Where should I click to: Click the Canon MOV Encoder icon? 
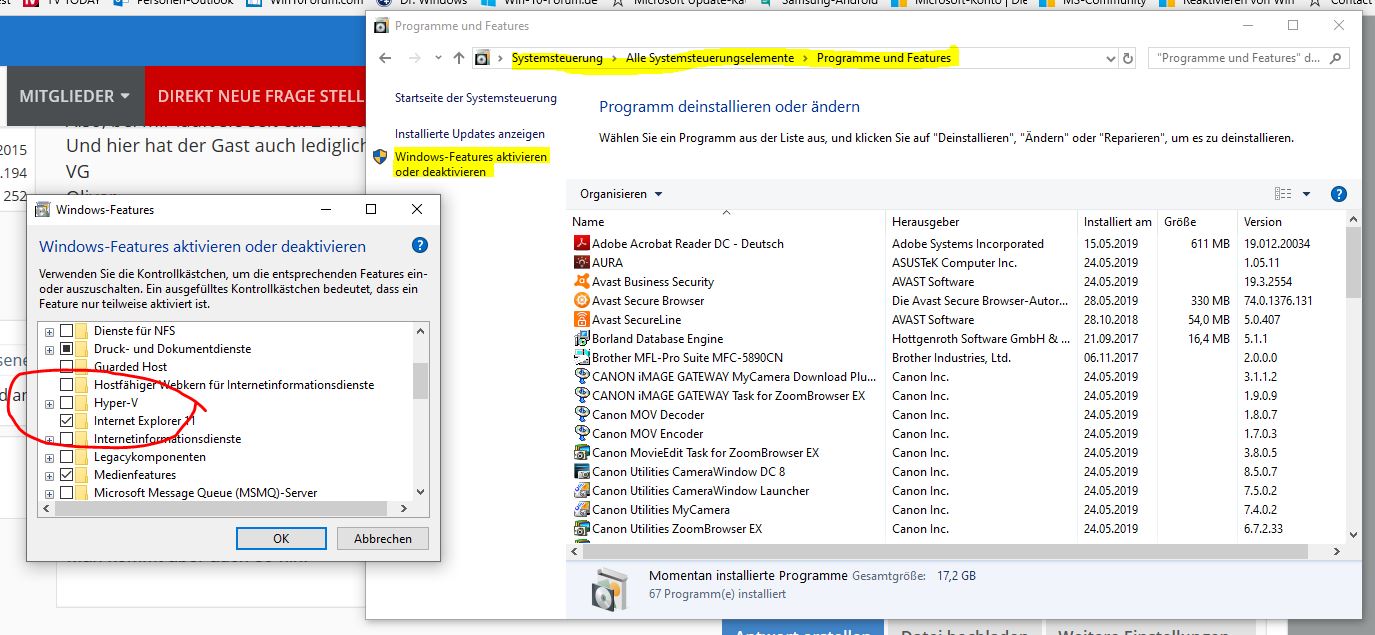click(x=582, y=433)
